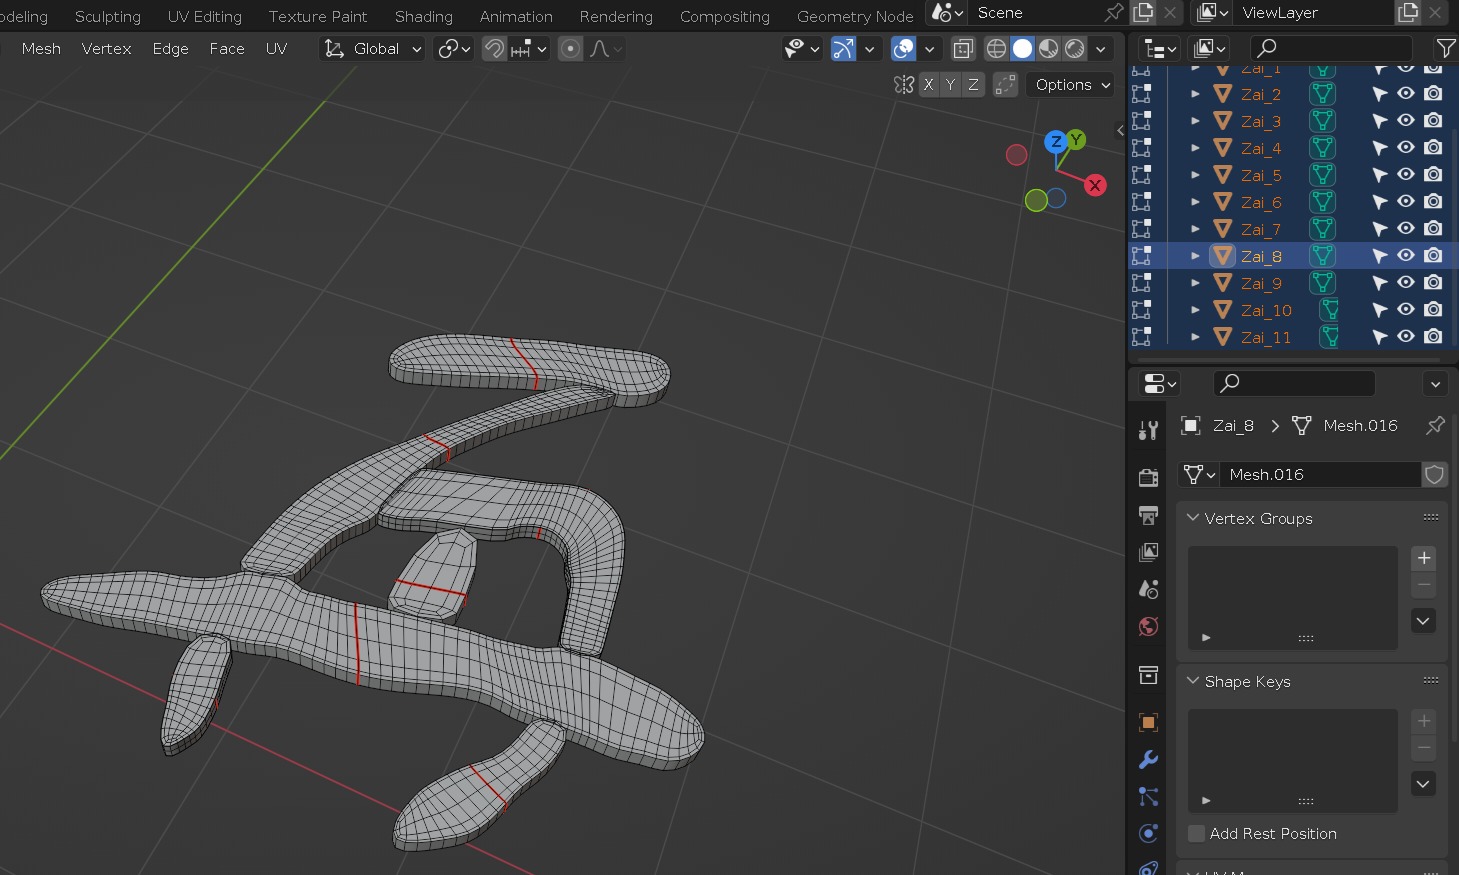Open the Shading workspace tab
The width and height of the screenshot is (1459, 875).
[424, 16]
